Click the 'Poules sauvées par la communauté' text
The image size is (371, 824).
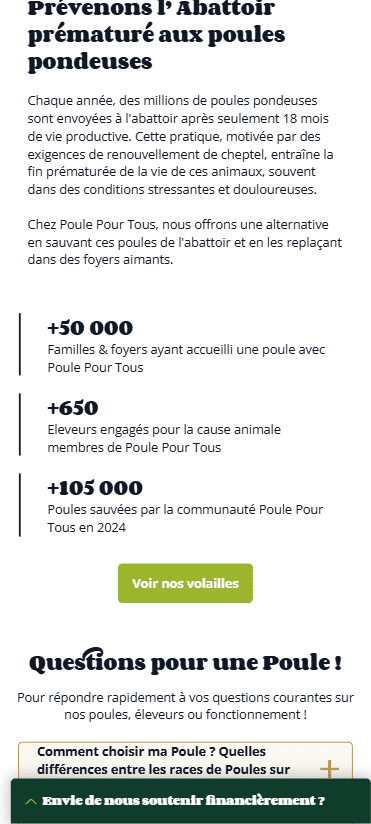(x=185, y=518)
